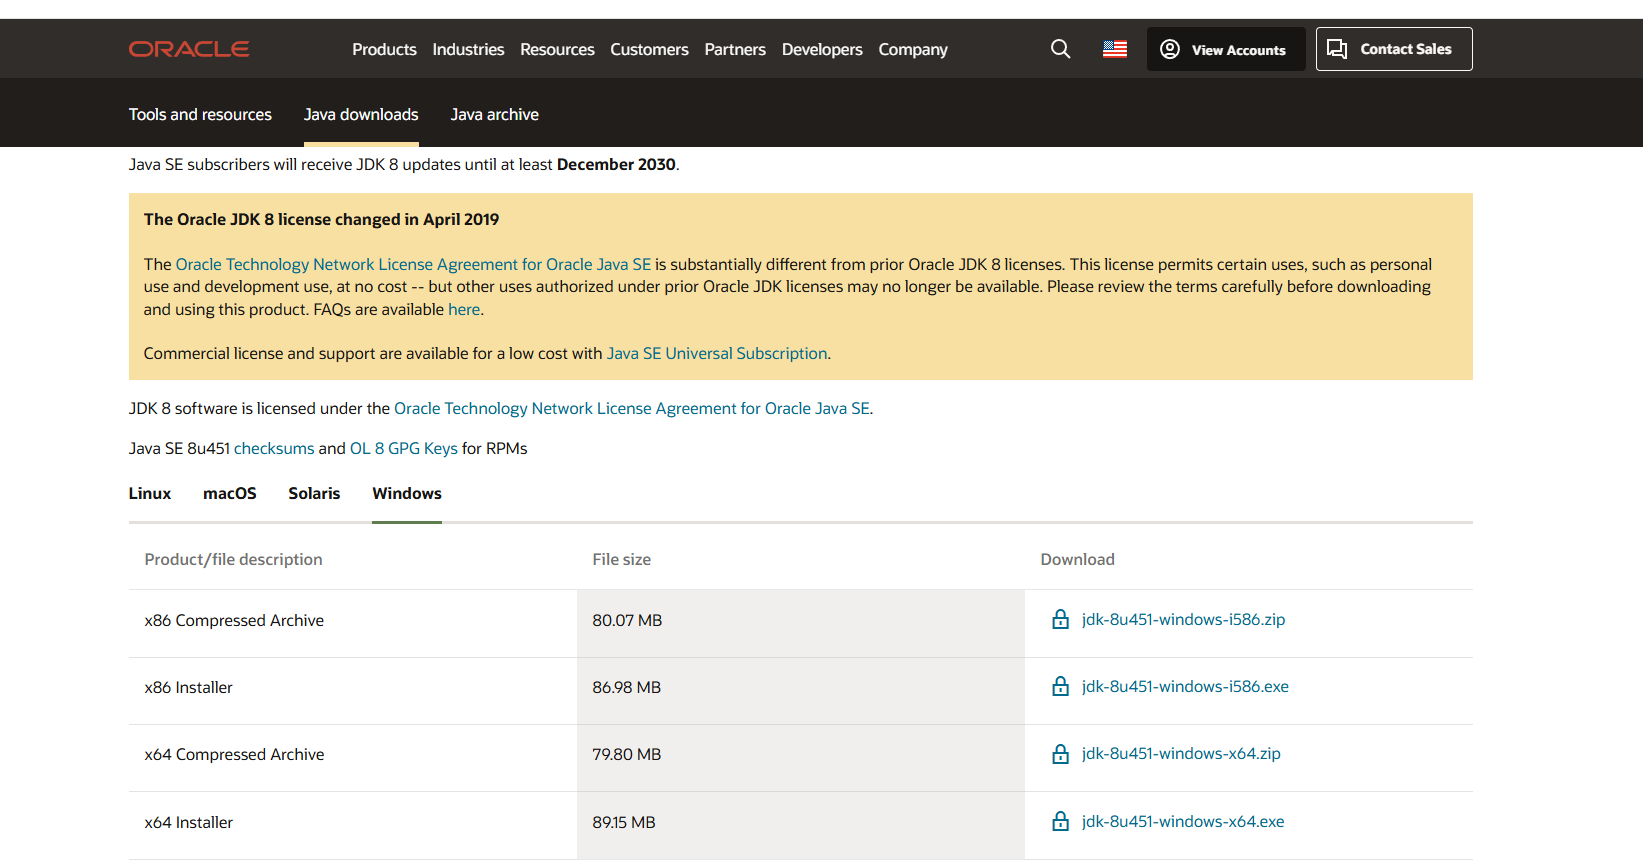Click the 'x86 Installer' description
Viewport: 1643px width, 864px height.
[188, 687]
